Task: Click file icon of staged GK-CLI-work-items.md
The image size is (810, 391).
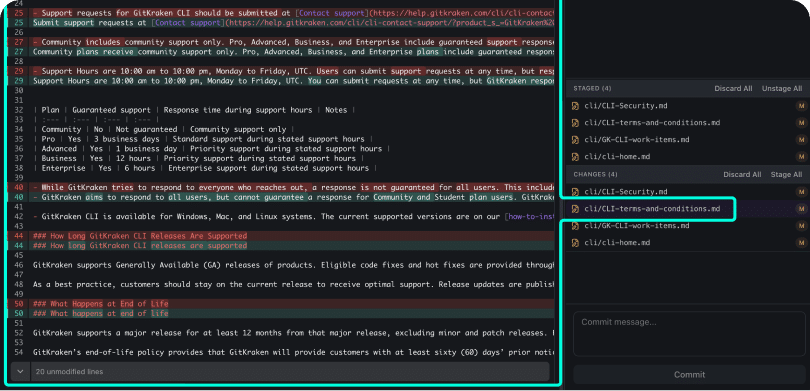Action: 574,140
